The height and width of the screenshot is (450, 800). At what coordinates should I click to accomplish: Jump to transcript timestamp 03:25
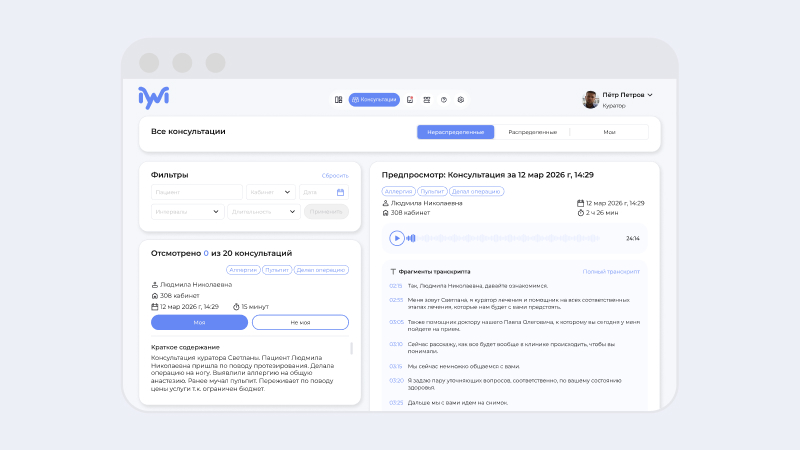coord(396,403)
